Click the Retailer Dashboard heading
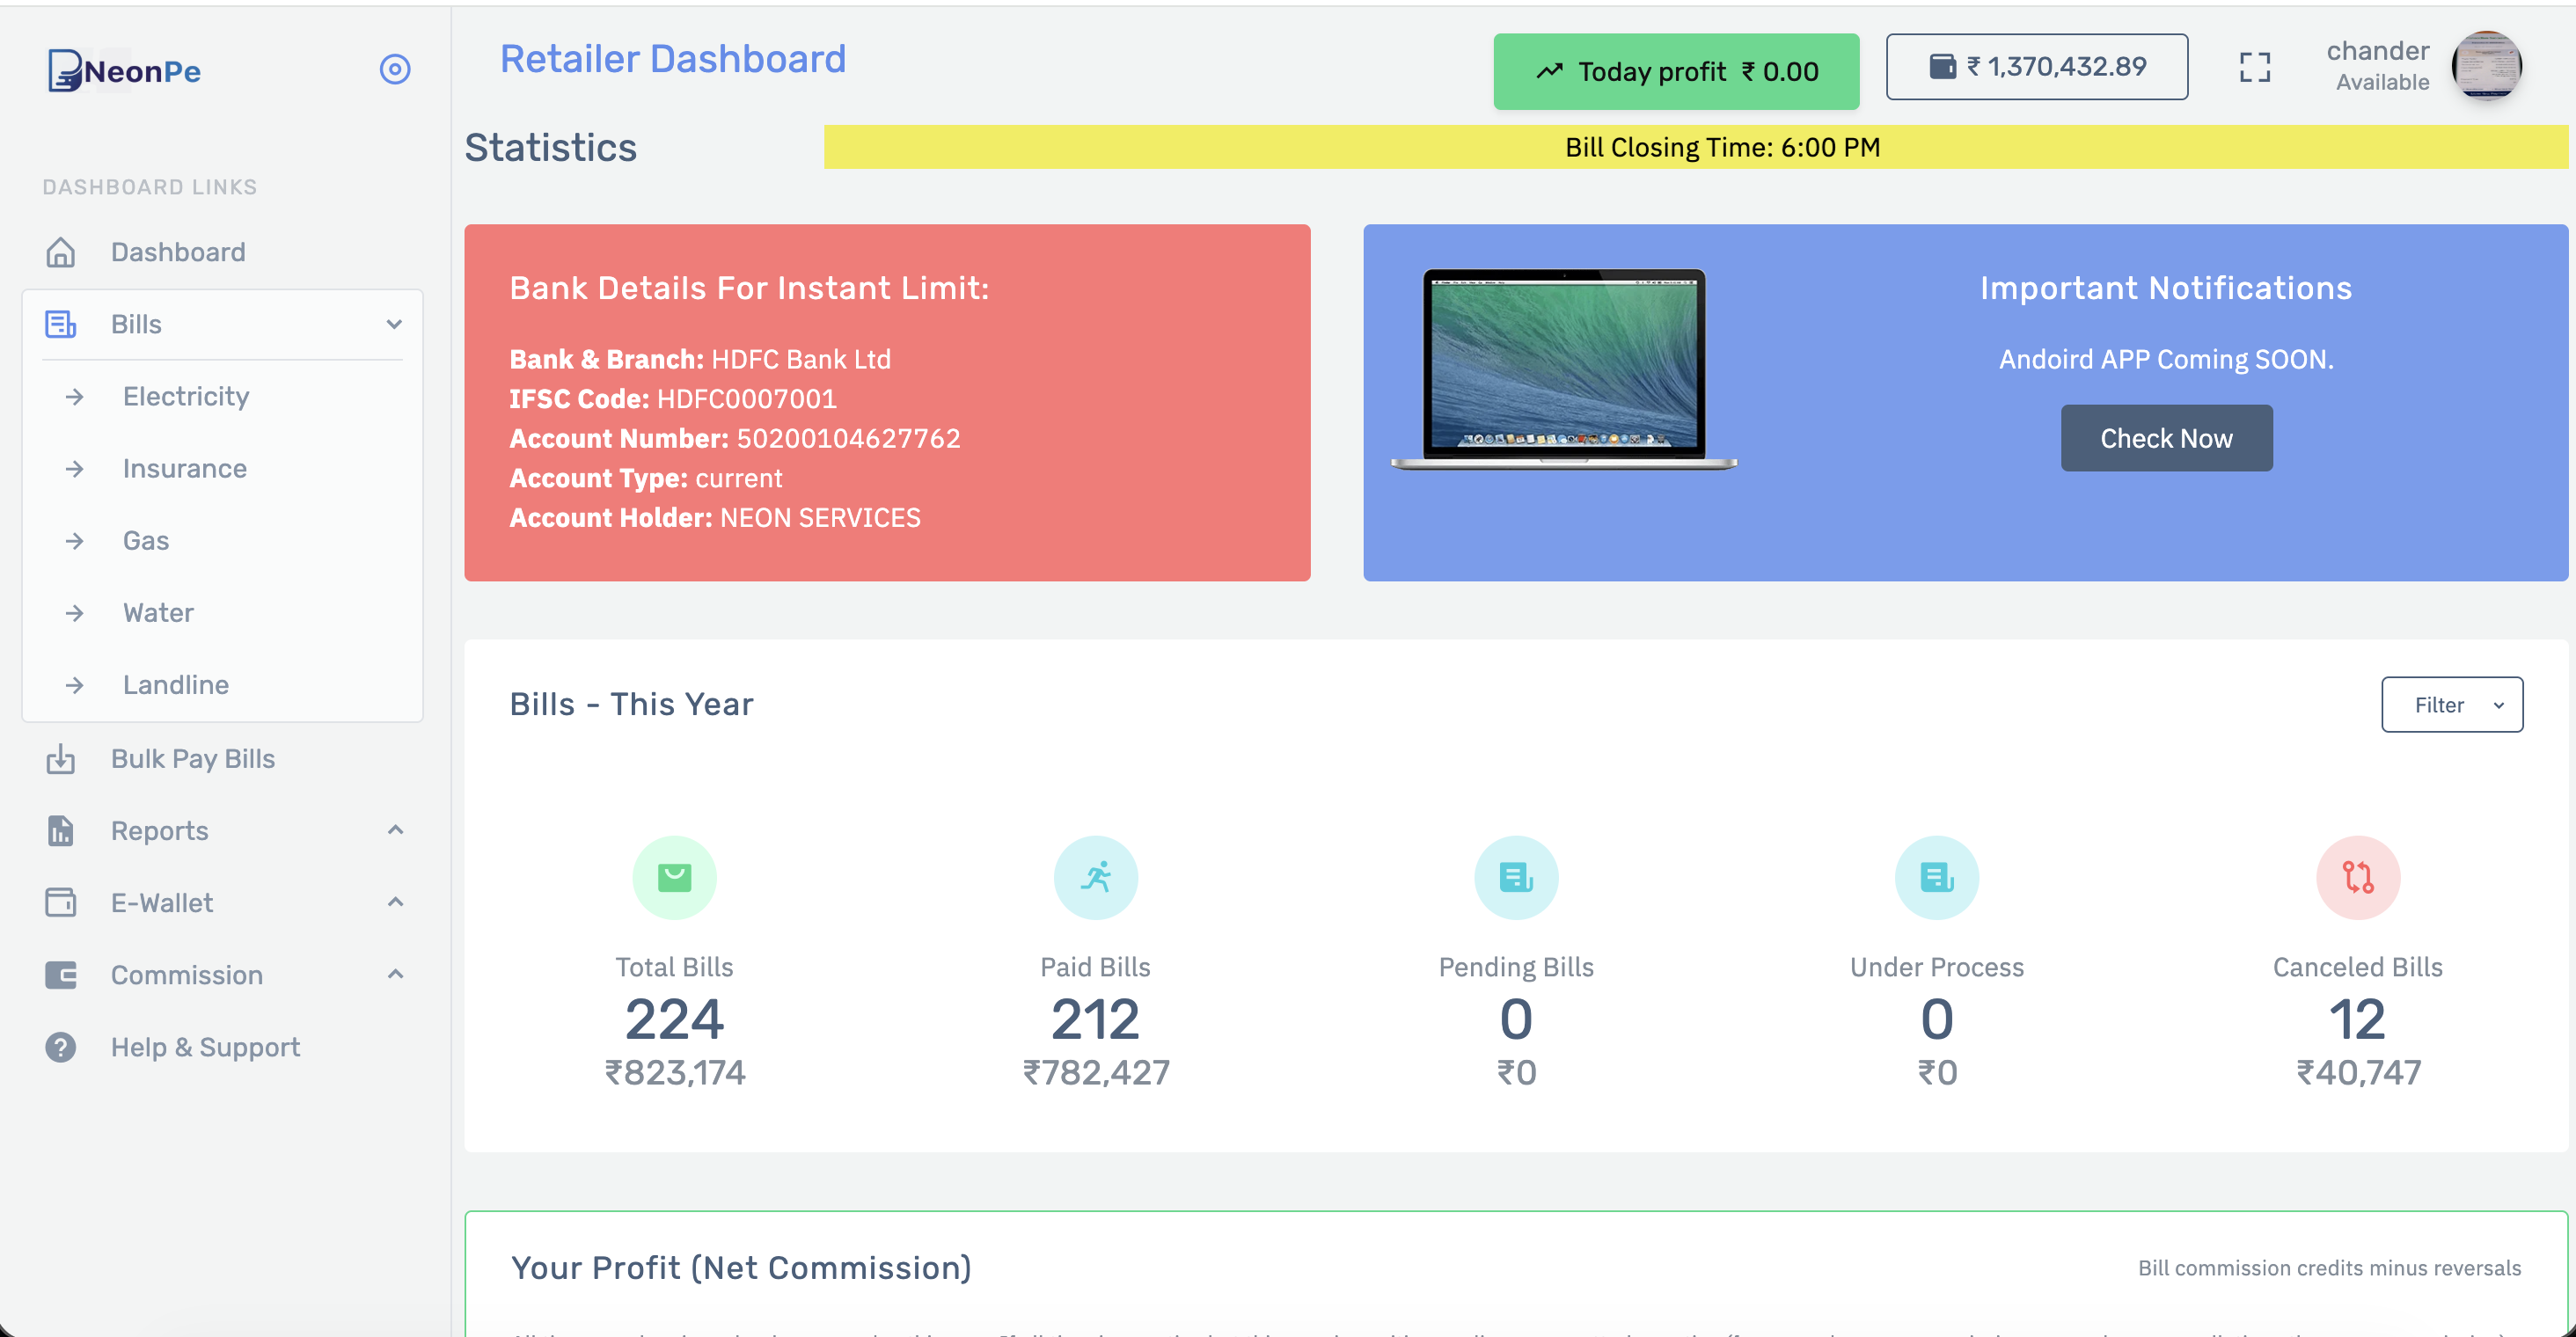Image resolution: width=2576 pixels, height=1337 pixels. (673, 59)
